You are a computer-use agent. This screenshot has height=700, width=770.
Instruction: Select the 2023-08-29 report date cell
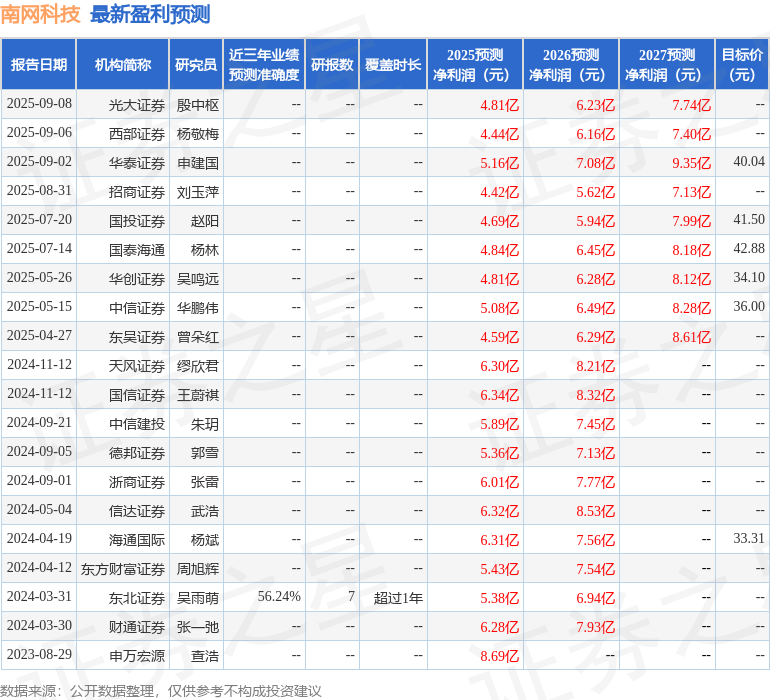[x=39, y=656]
